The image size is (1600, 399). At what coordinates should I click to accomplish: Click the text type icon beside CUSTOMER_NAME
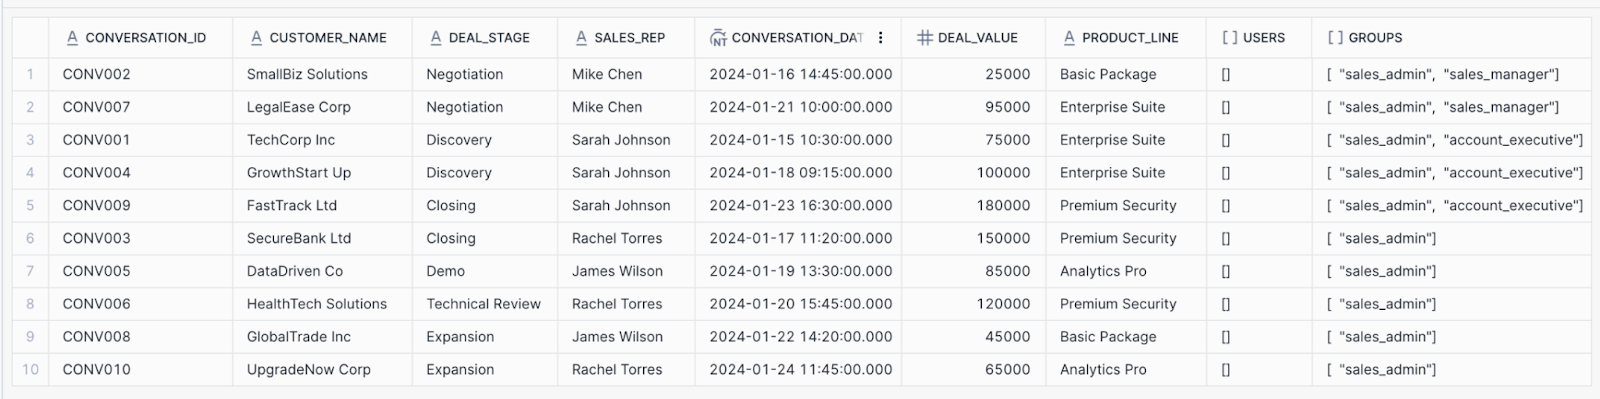click(256, 38)
